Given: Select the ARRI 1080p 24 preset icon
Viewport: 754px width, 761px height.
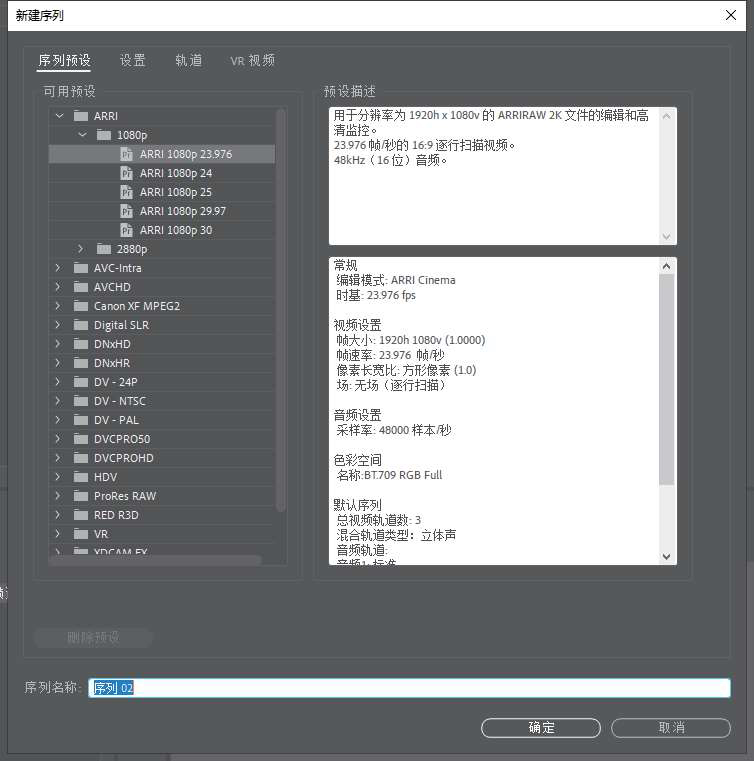Looking at the screenshot, I should [126, 173].
